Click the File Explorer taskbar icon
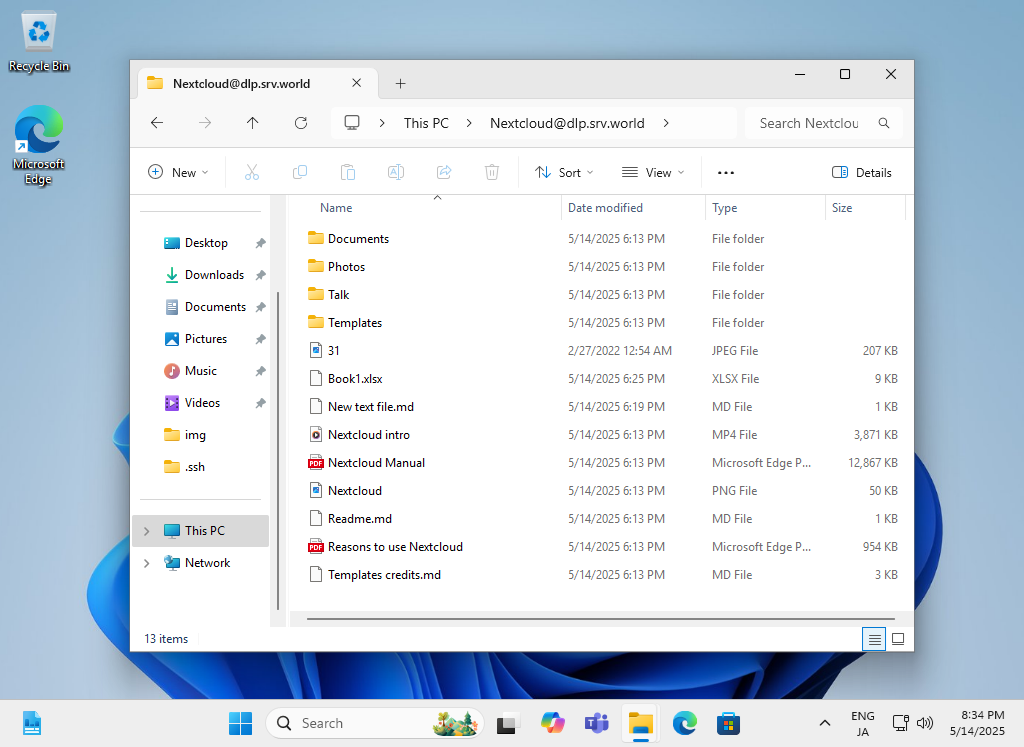Viewport: 1024px width, 747px height. [641, 723]
